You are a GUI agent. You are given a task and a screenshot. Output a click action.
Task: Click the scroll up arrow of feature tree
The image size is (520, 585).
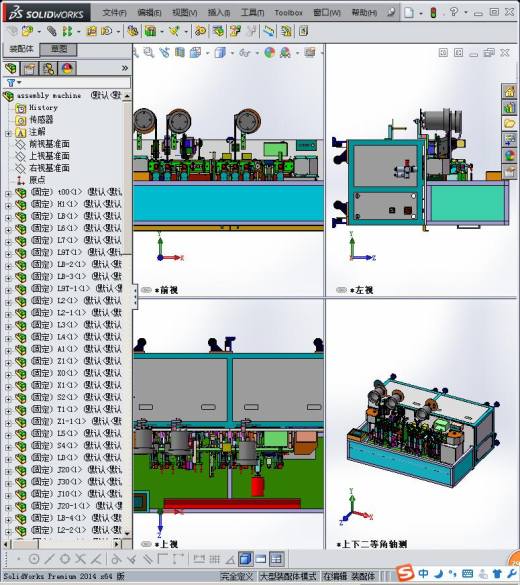point(127,96)
